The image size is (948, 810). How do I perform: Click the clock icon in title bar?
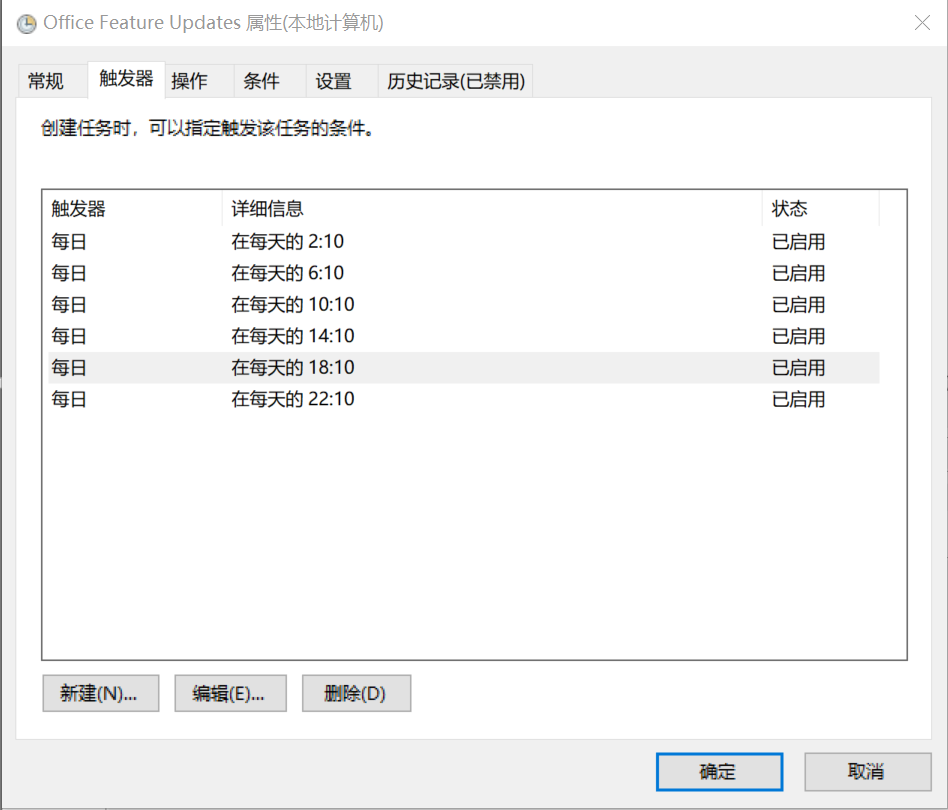[26, 24]
